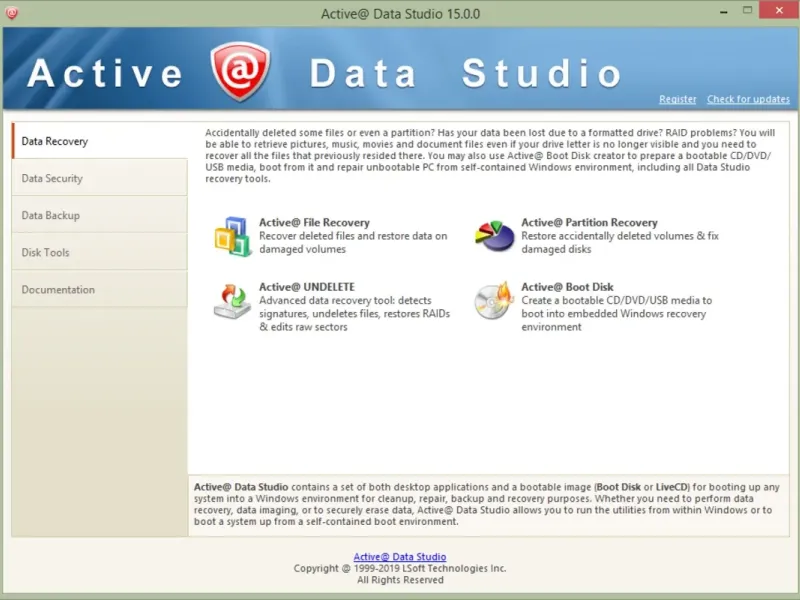The height and width of the screenshot is (600, 800).
Task: Click the "All Rights Reserved" text
Action: (x=400, y=580)
